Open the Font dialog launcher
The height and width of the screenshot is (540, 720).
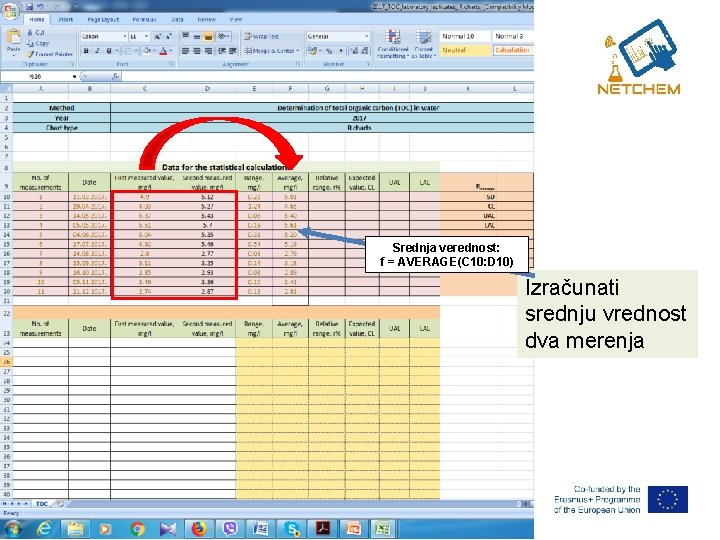(172, 64)
